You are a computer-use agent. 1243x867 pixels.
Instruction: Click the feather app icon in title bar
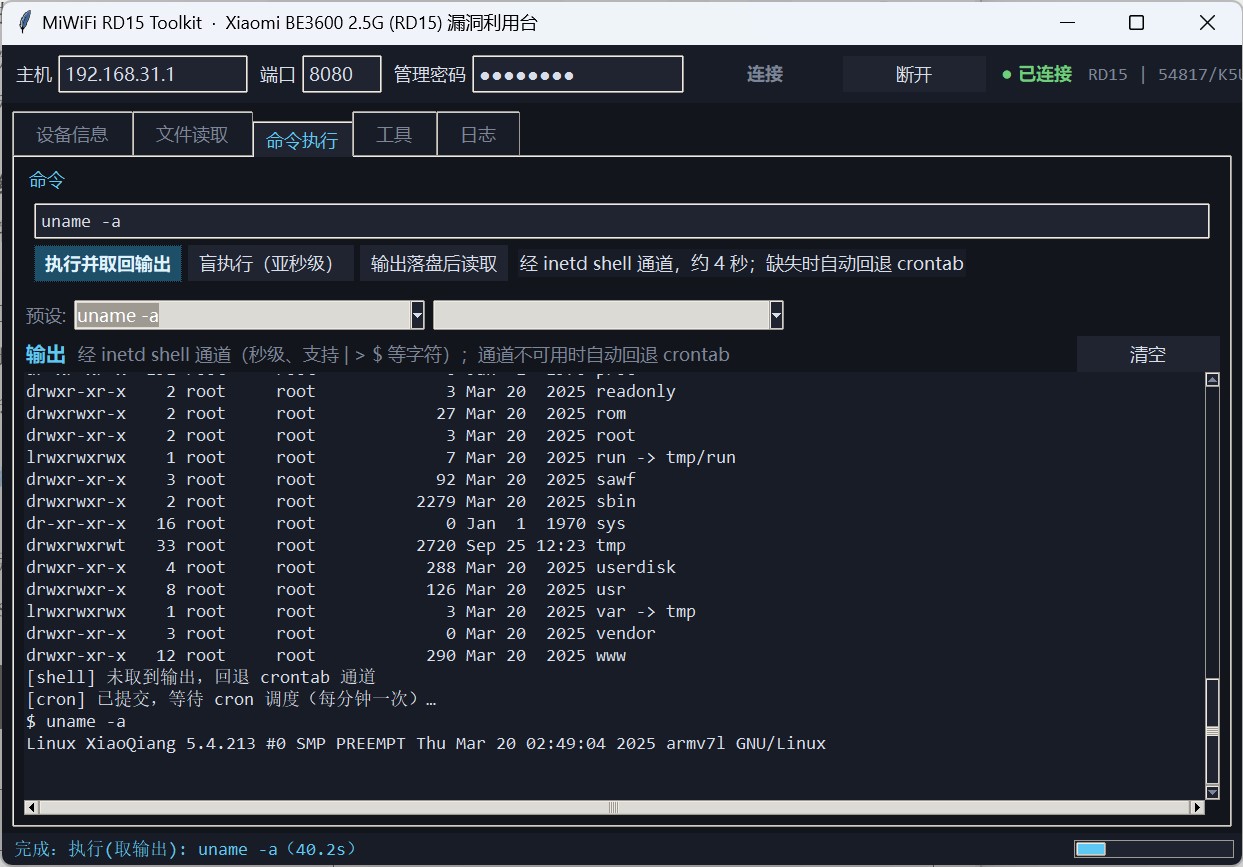[x=24, y=23]
